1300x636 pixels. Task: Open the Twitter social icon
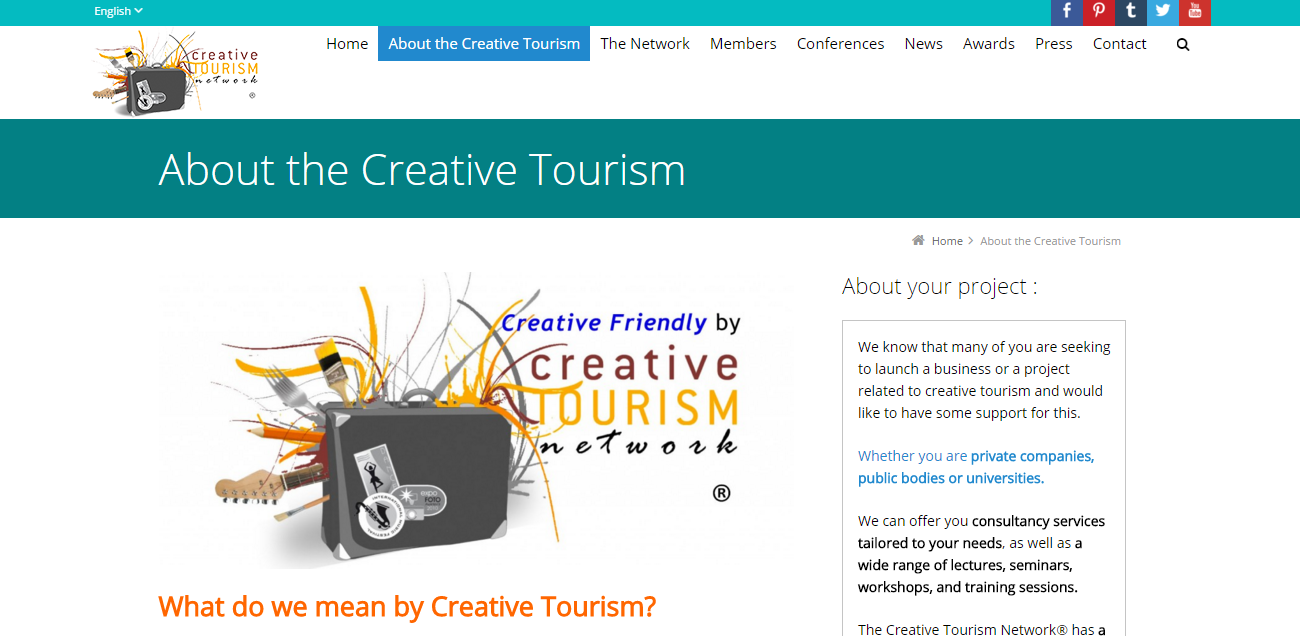click(1163, 12)
